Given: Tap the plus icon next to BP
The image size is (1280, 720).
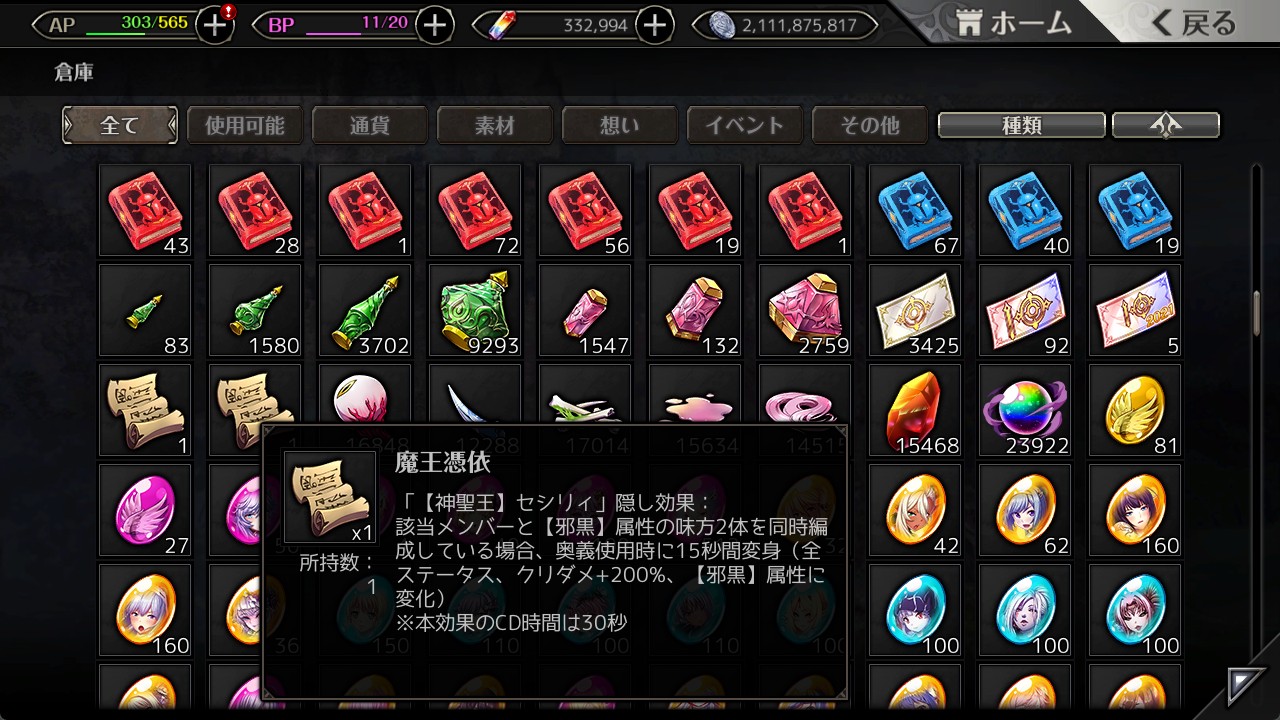Looking at the screenshot, I should coord(434,25).
